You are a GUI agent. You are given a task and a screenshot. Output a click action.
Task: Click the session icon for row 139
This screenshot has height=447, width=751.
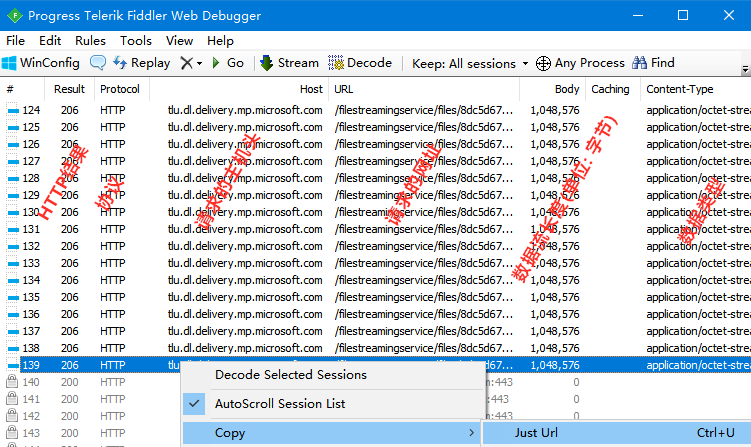click(12, 366)
